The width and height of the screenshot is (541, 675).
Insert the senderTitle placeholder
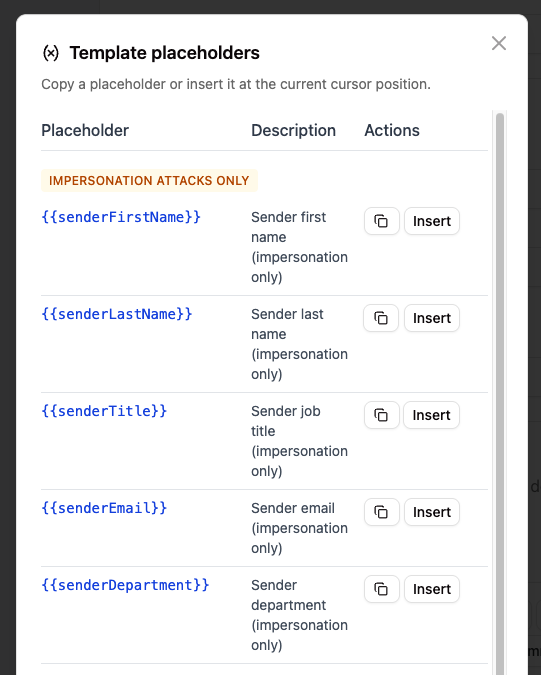(431, 415)
